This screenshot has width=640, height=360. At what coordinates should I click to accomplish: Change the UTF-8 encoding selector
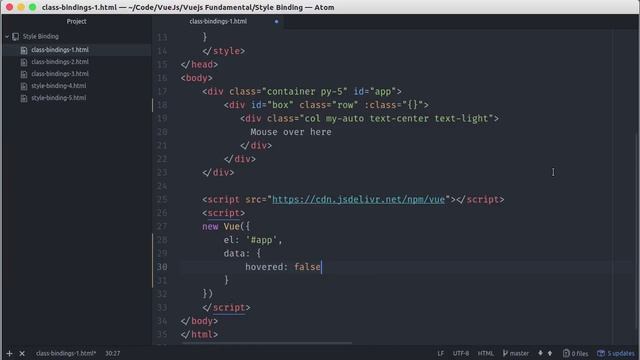pyautogui.click(x=461, y=353)
